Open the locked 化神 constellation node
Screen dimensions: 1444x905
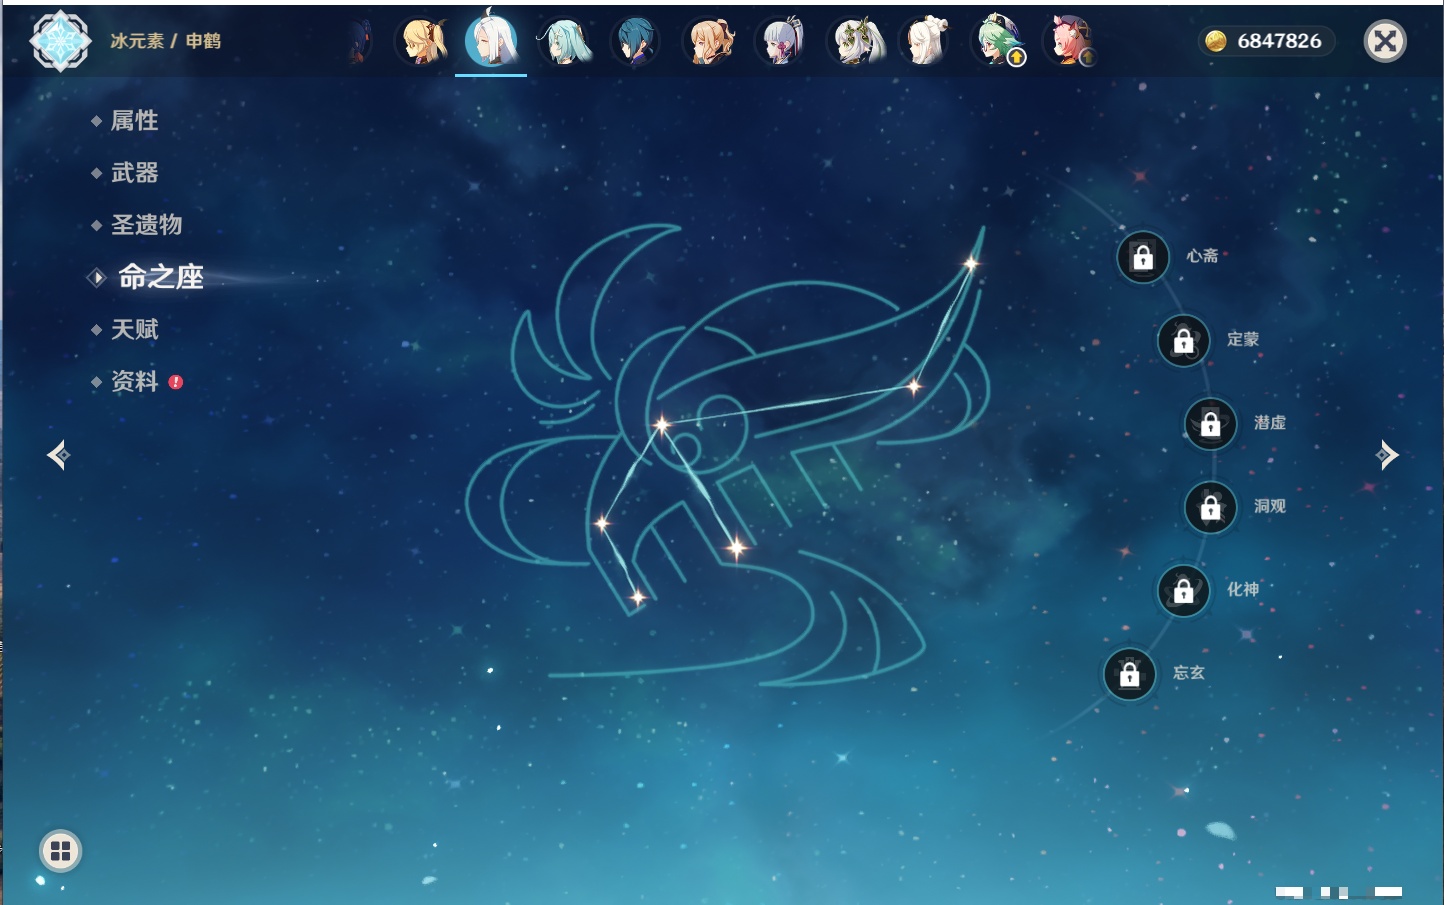pos(1184,590)
